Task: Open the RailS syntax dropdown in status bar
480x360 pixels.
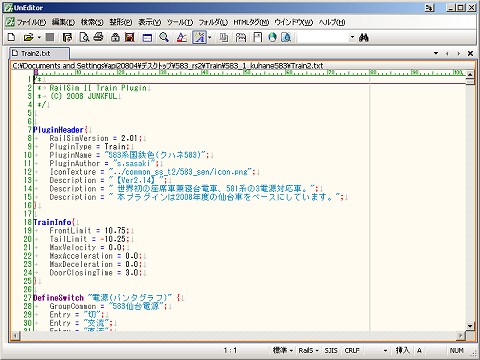Action: 308,350
